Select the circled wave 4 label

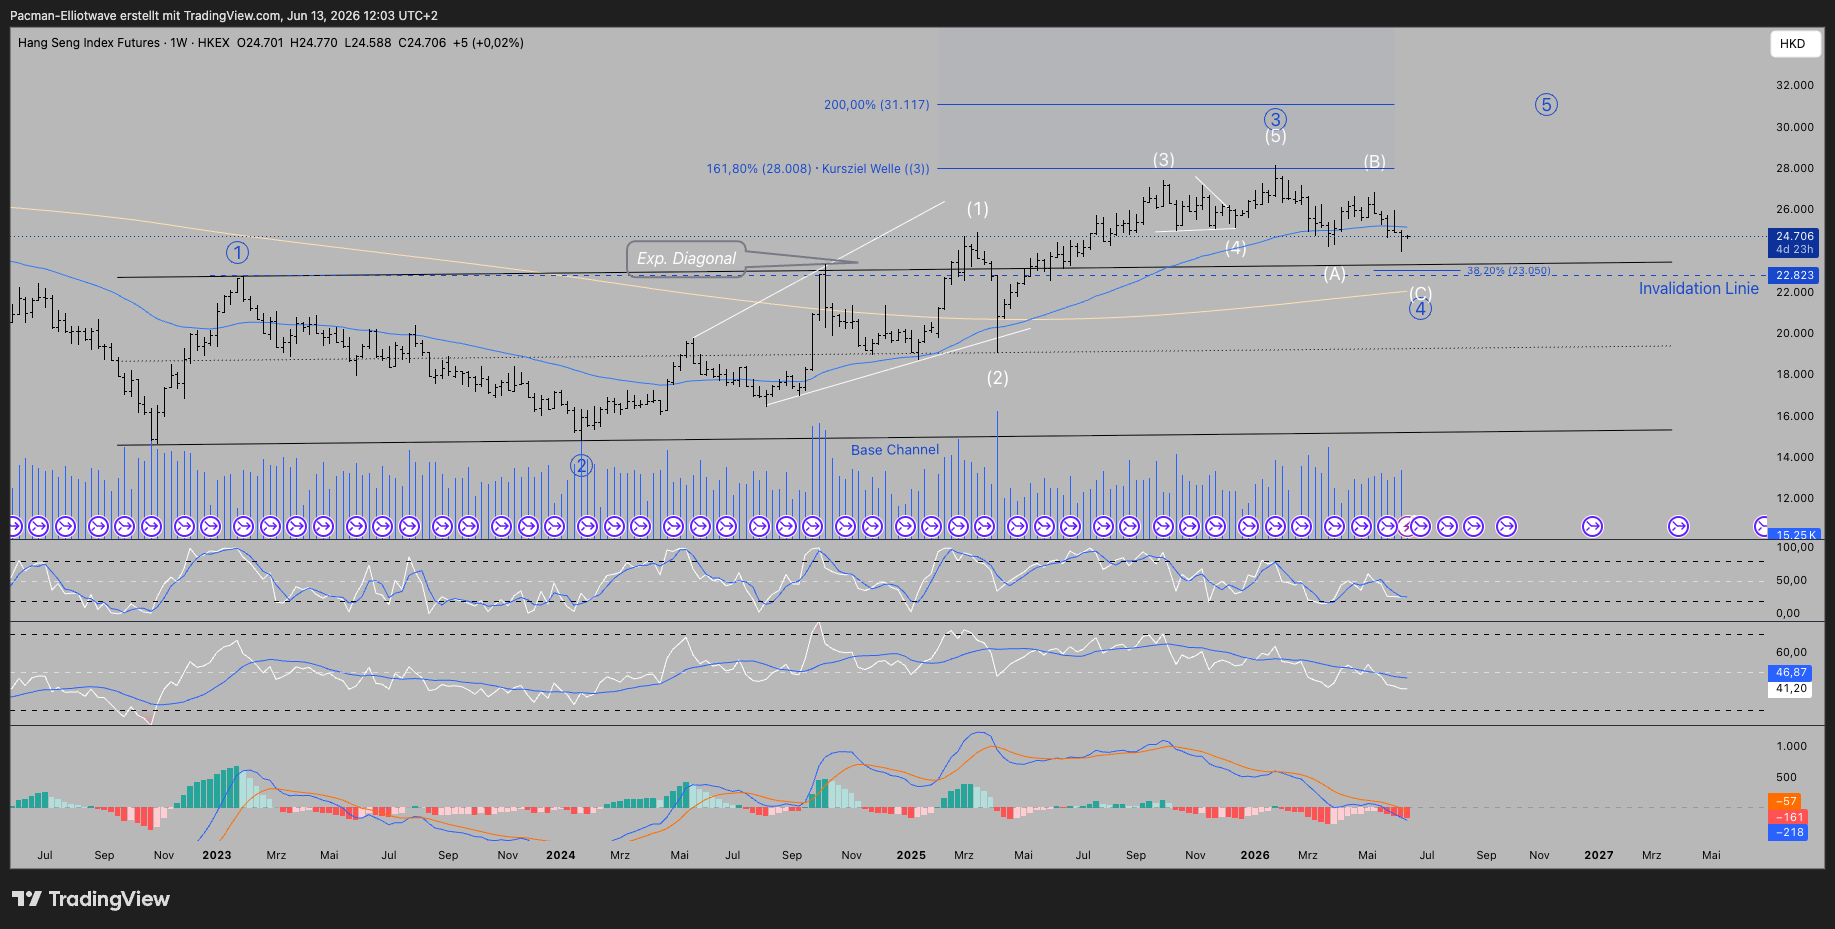(1420, 309)
